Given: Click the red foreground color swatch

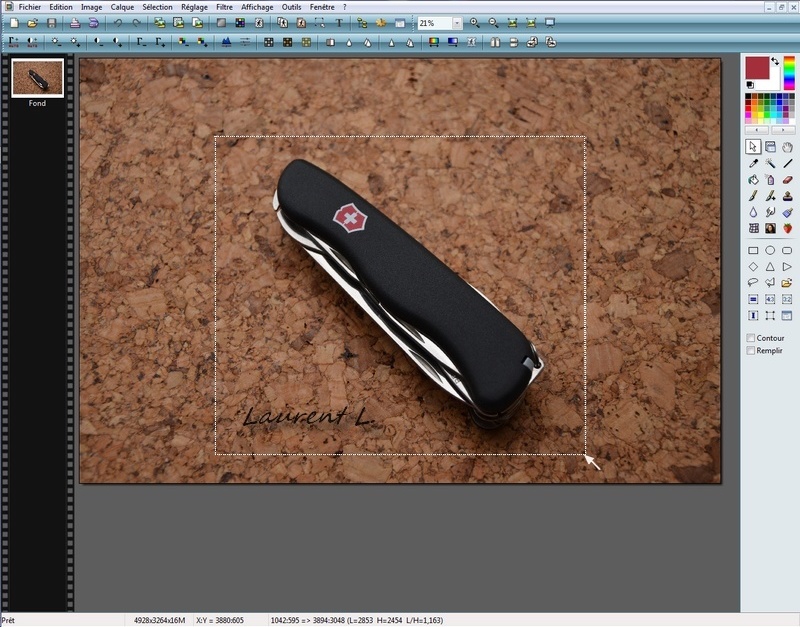Looking at the screenshot, I should click(757, 68).
